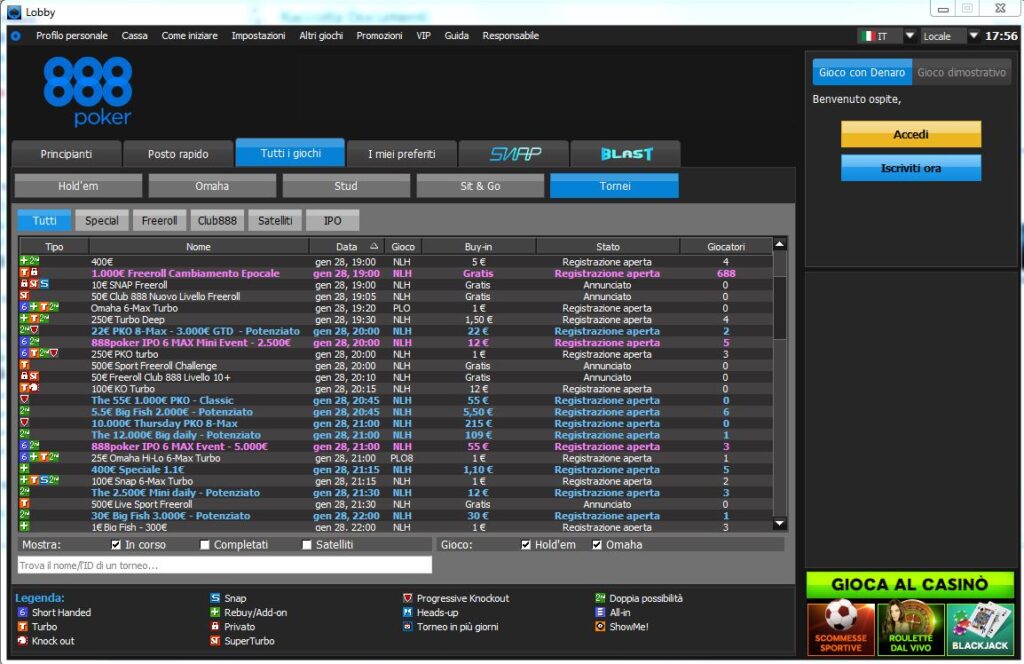Sort by the Giocatori column header
This screenshot has width=1024, height=664.
726,247
